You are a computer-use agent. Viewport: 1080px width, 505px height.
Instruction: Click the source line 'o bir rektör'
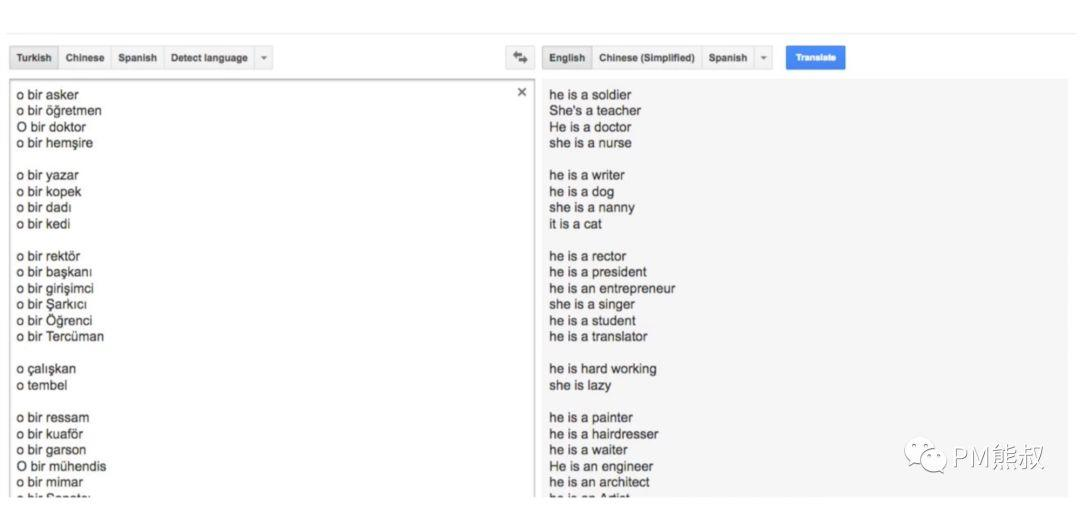click(x=48, y=256)
